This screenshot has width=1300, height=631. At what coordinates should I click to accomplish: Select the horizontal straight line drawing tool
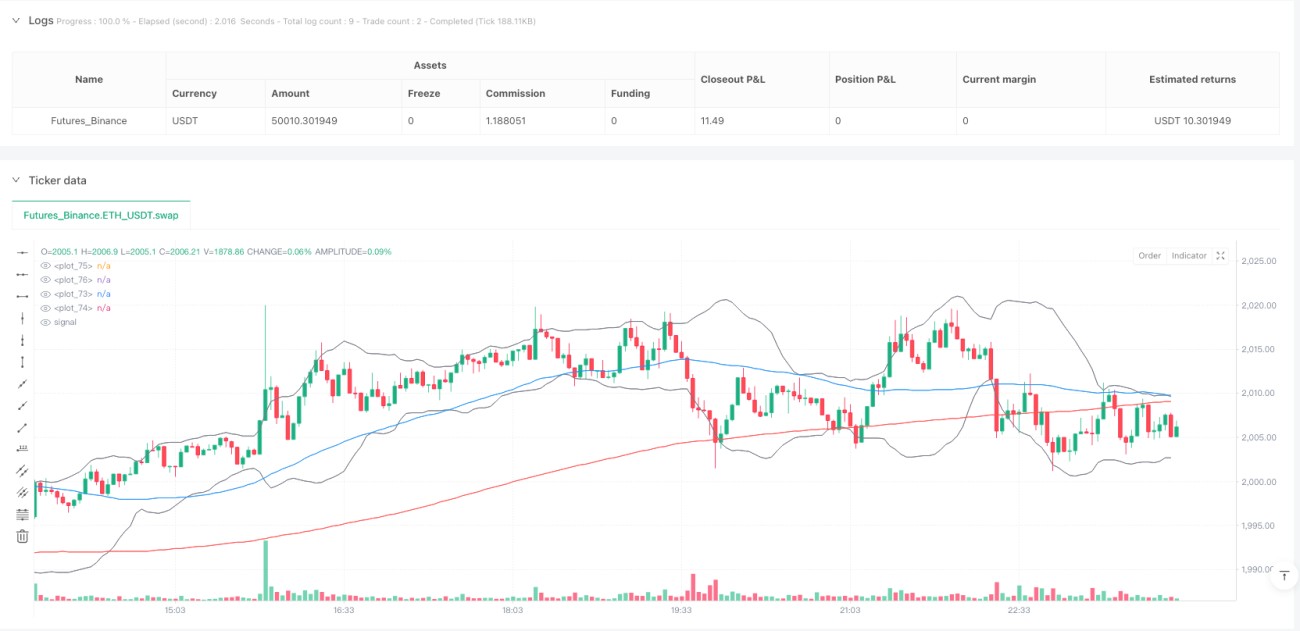tap(22, 254)
